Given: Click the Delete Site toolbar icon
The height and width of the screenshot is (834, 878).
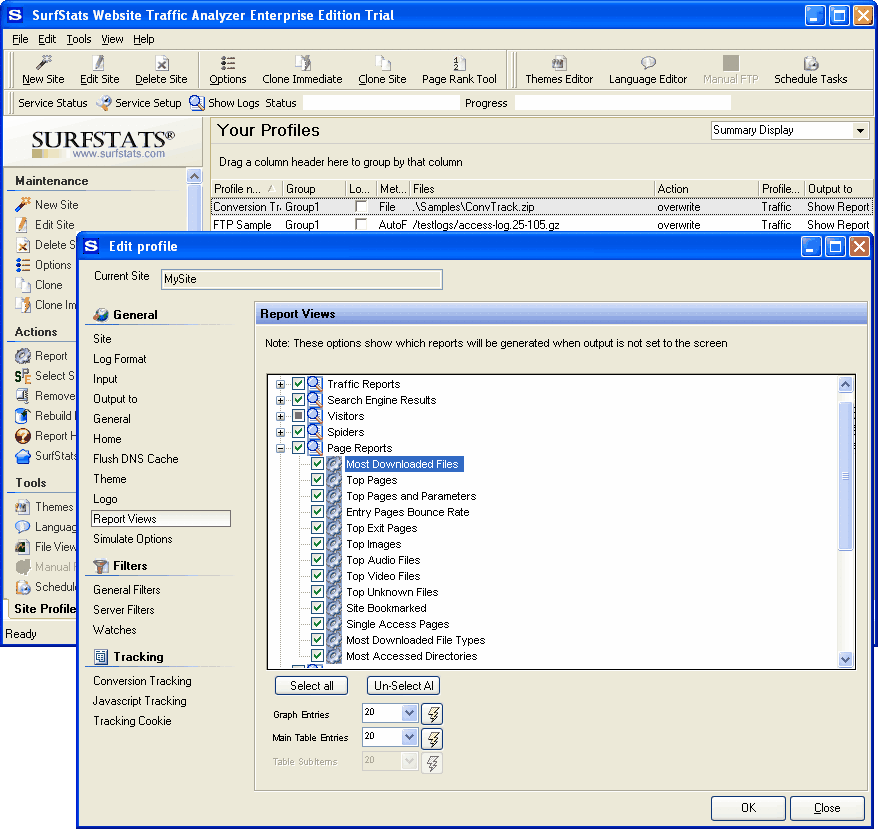Looking at the screenshot, I should 161,62.
